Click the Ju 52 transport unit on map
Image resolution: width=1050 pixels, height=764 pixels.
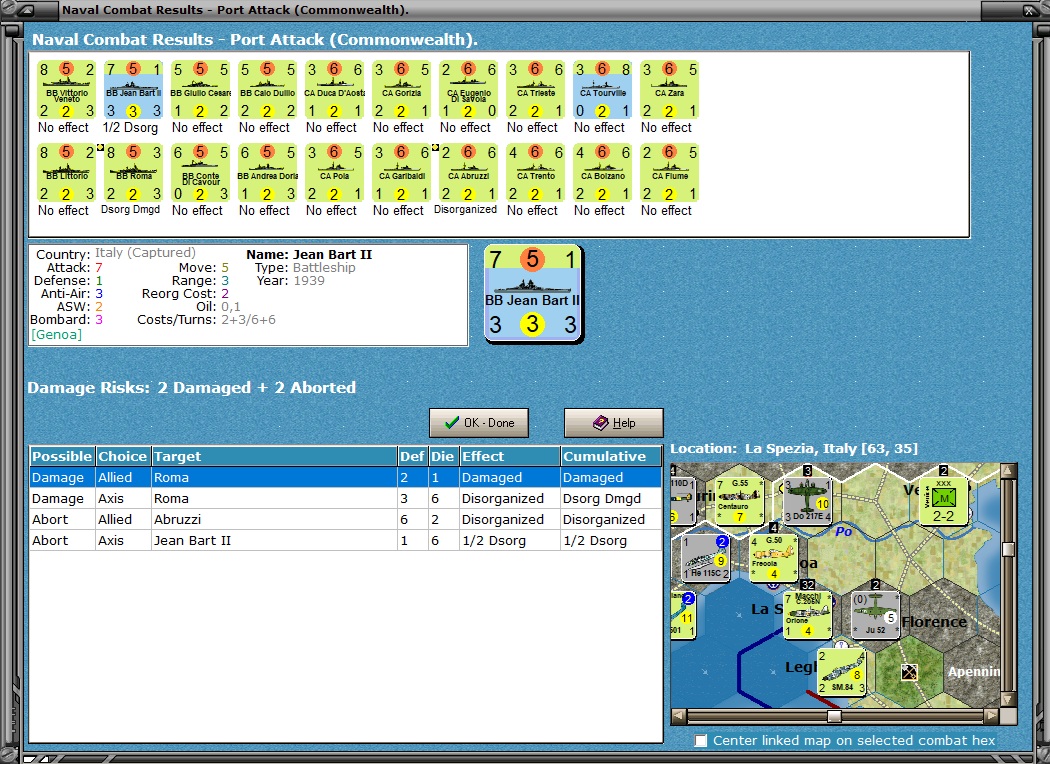tap(875, 615)
